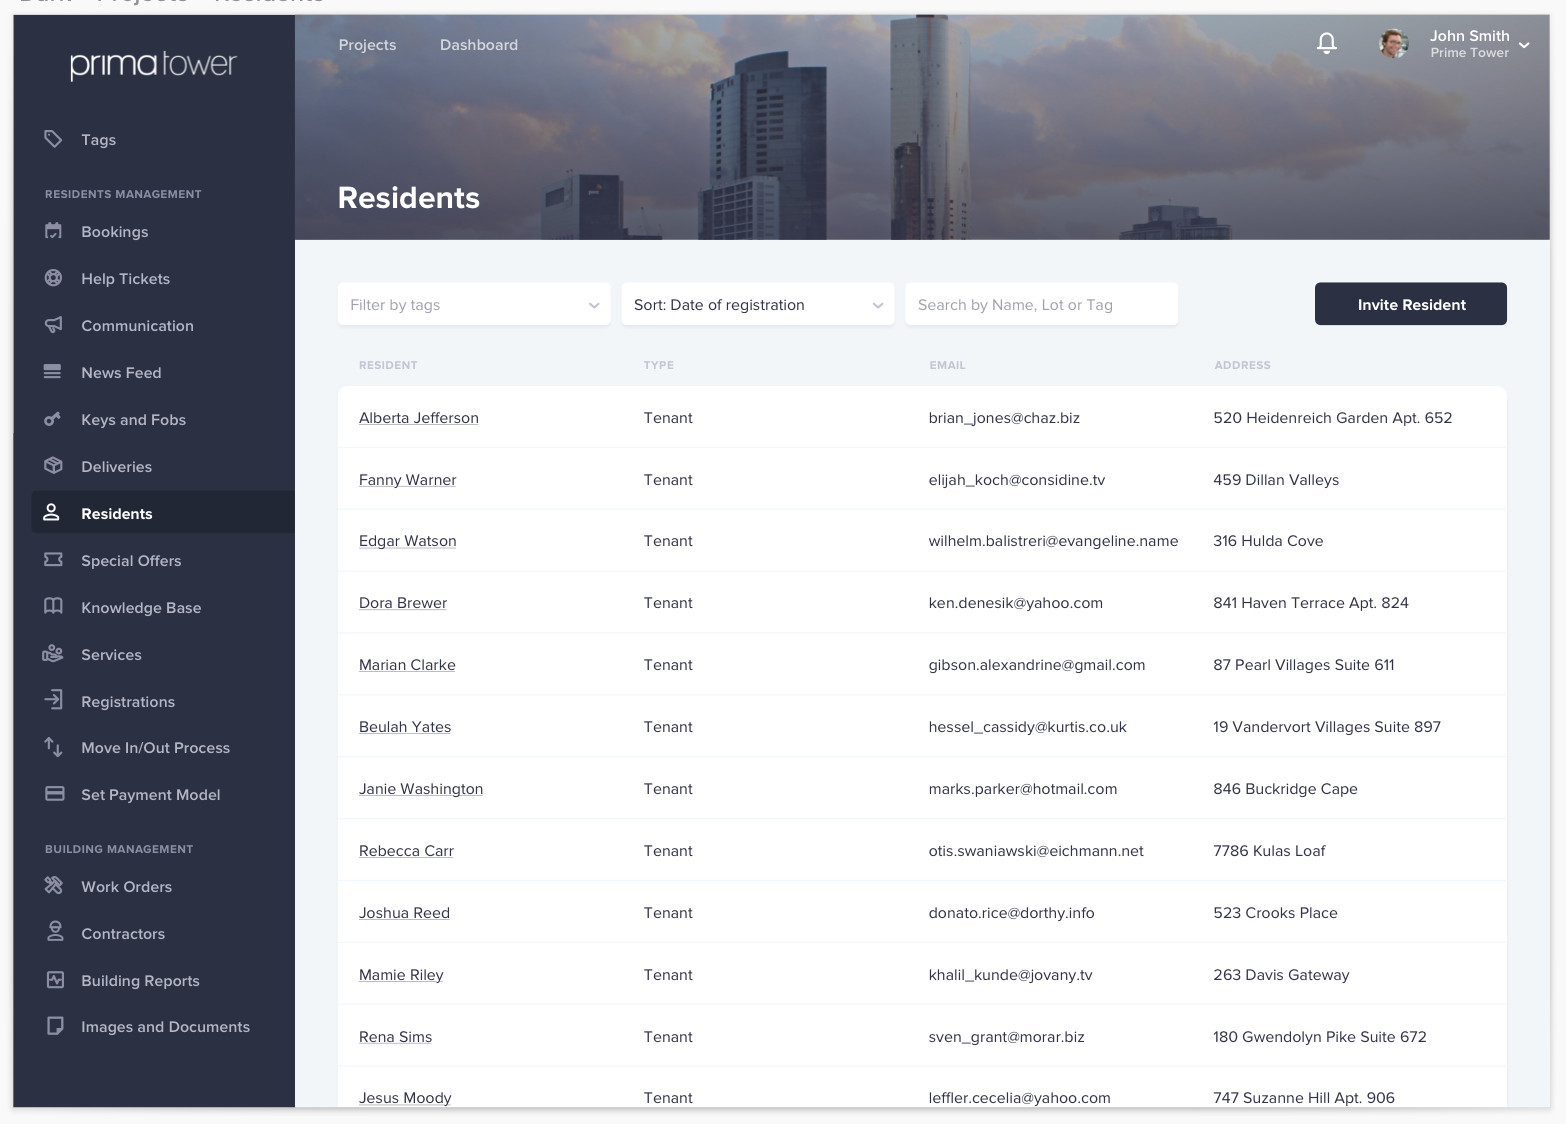The width and height of the screenshot is (1566, 1124).
Task: Click the EMAIL column header
Action: [947, 365]
